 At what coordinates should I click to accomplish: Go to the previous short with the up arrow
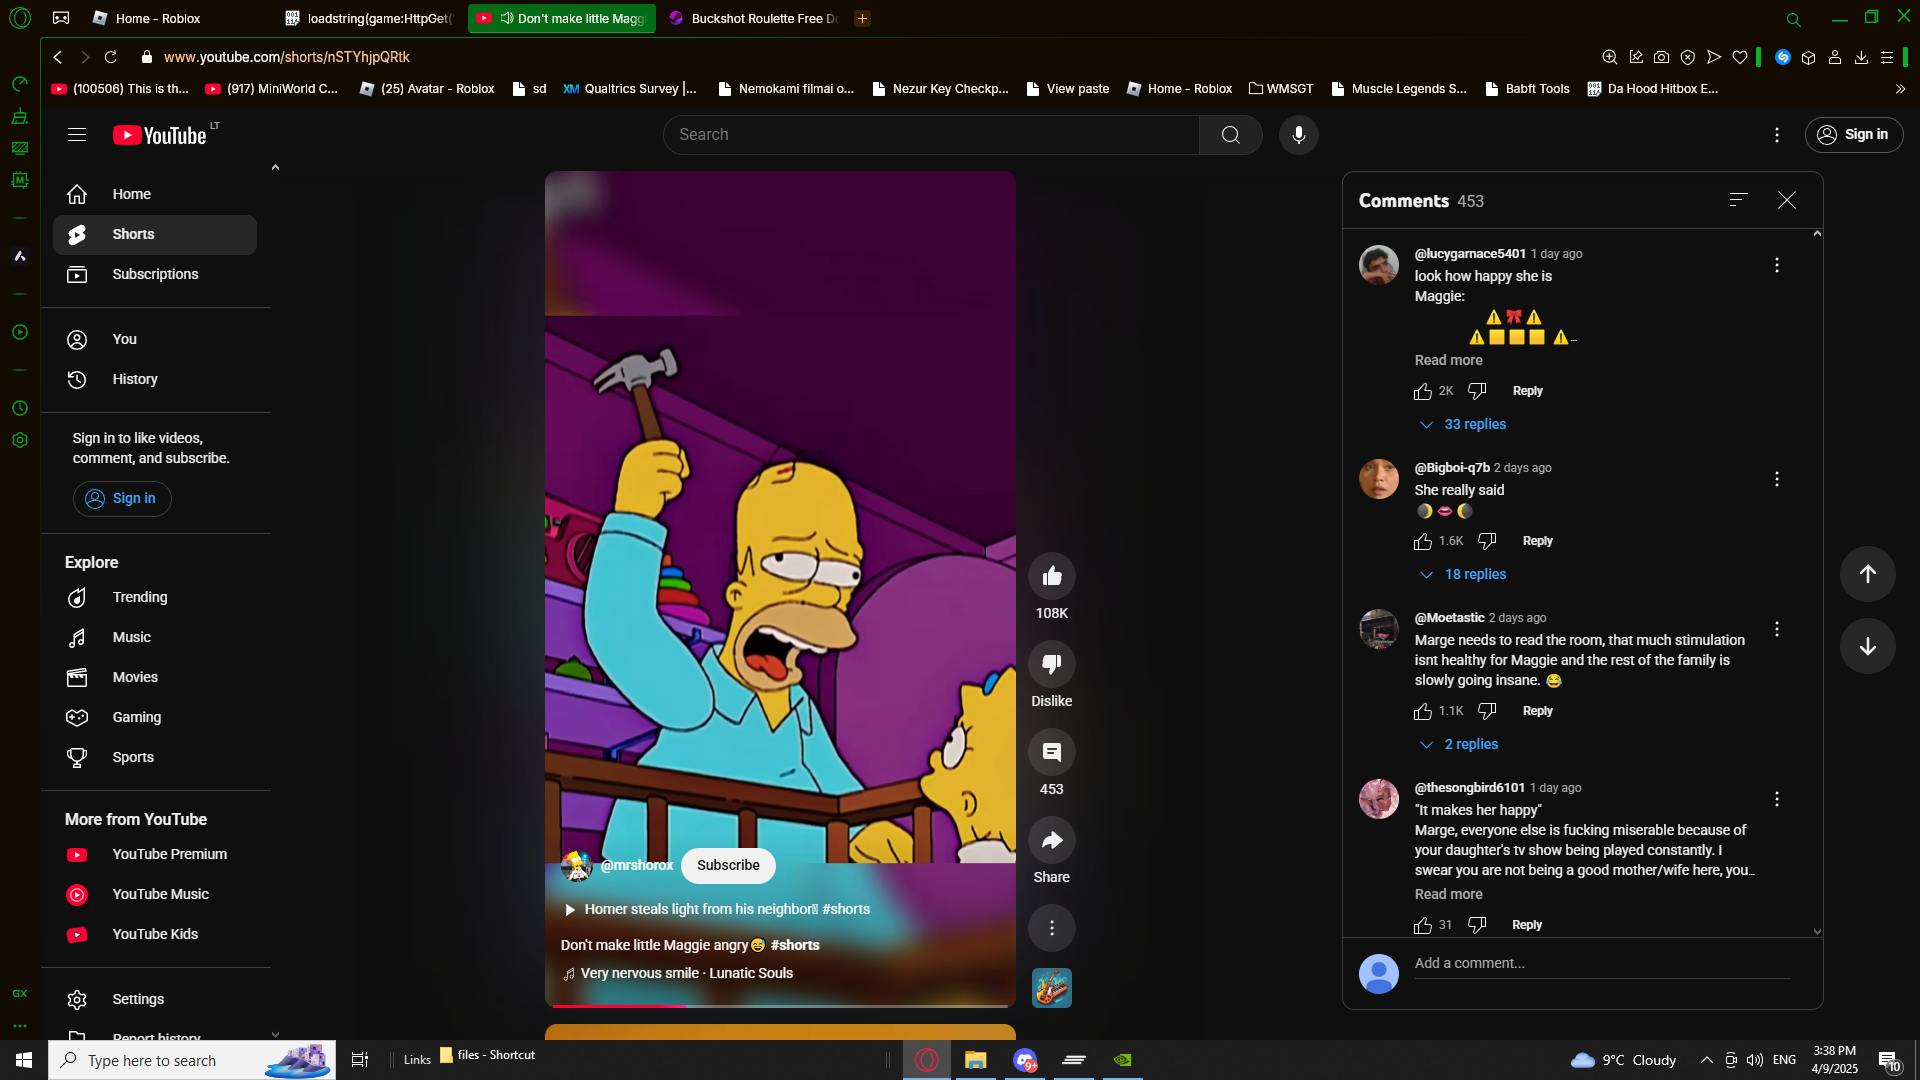(1868, 574)
